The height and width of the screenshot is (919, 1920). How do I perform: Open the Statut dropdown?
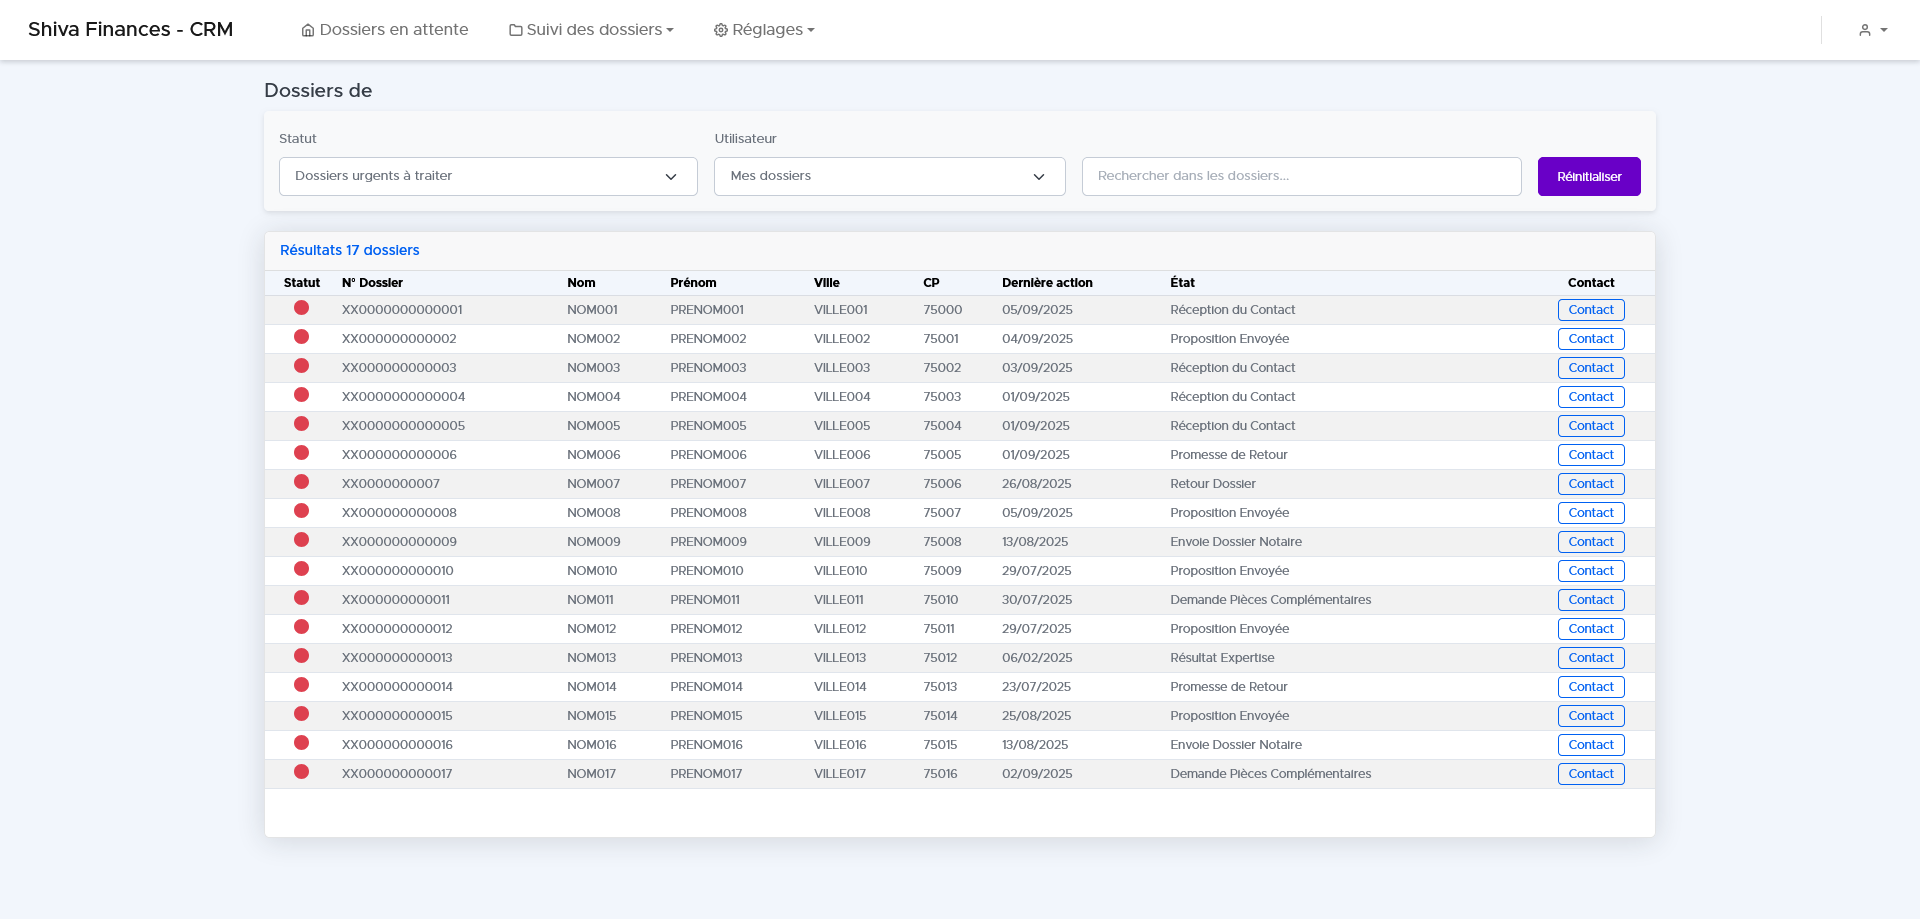pyautogui.click(x=488, y=176)
